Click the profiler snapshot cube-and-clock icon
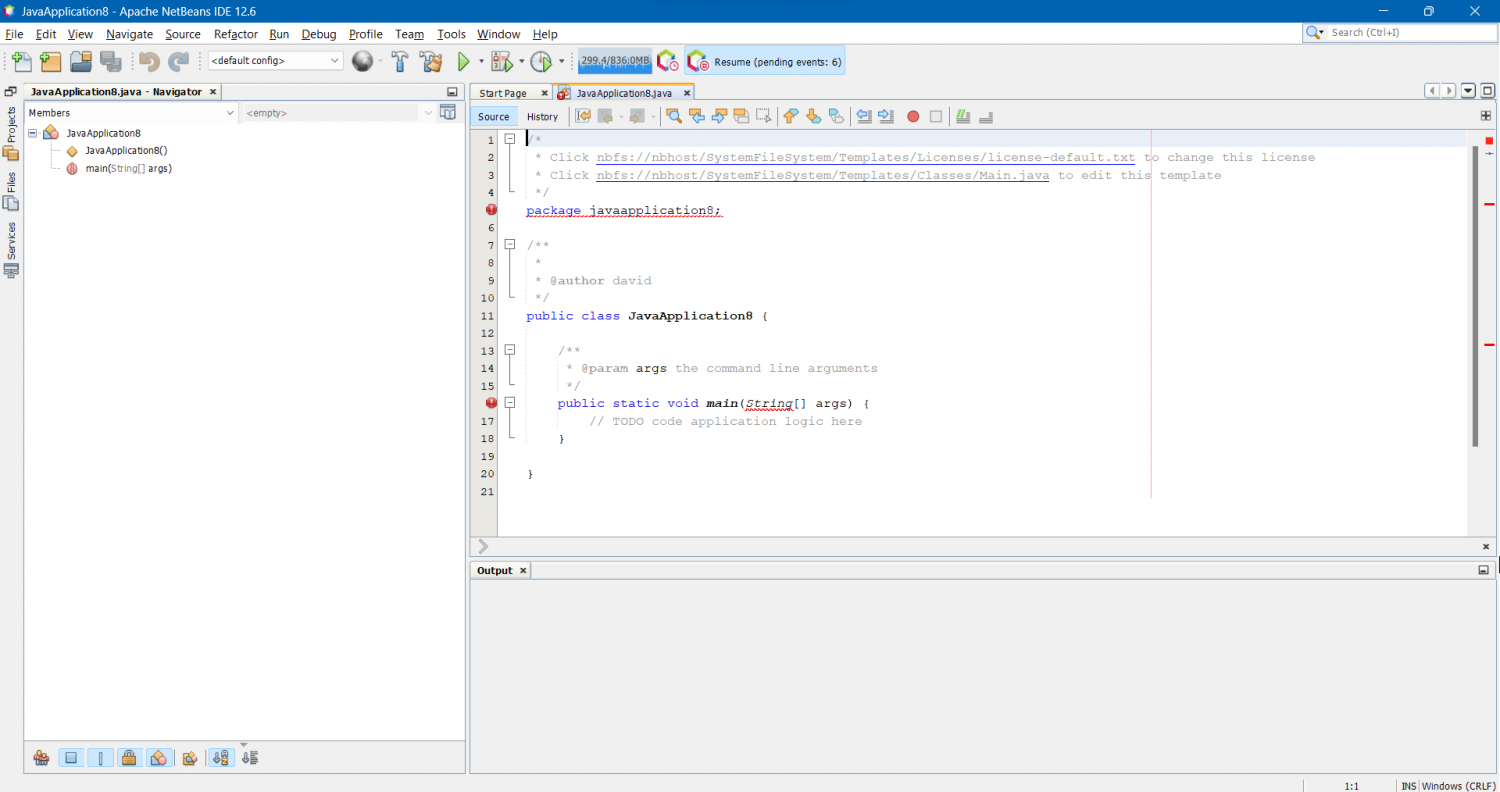This screenshot has width=1500, height=792. (667, 61)
